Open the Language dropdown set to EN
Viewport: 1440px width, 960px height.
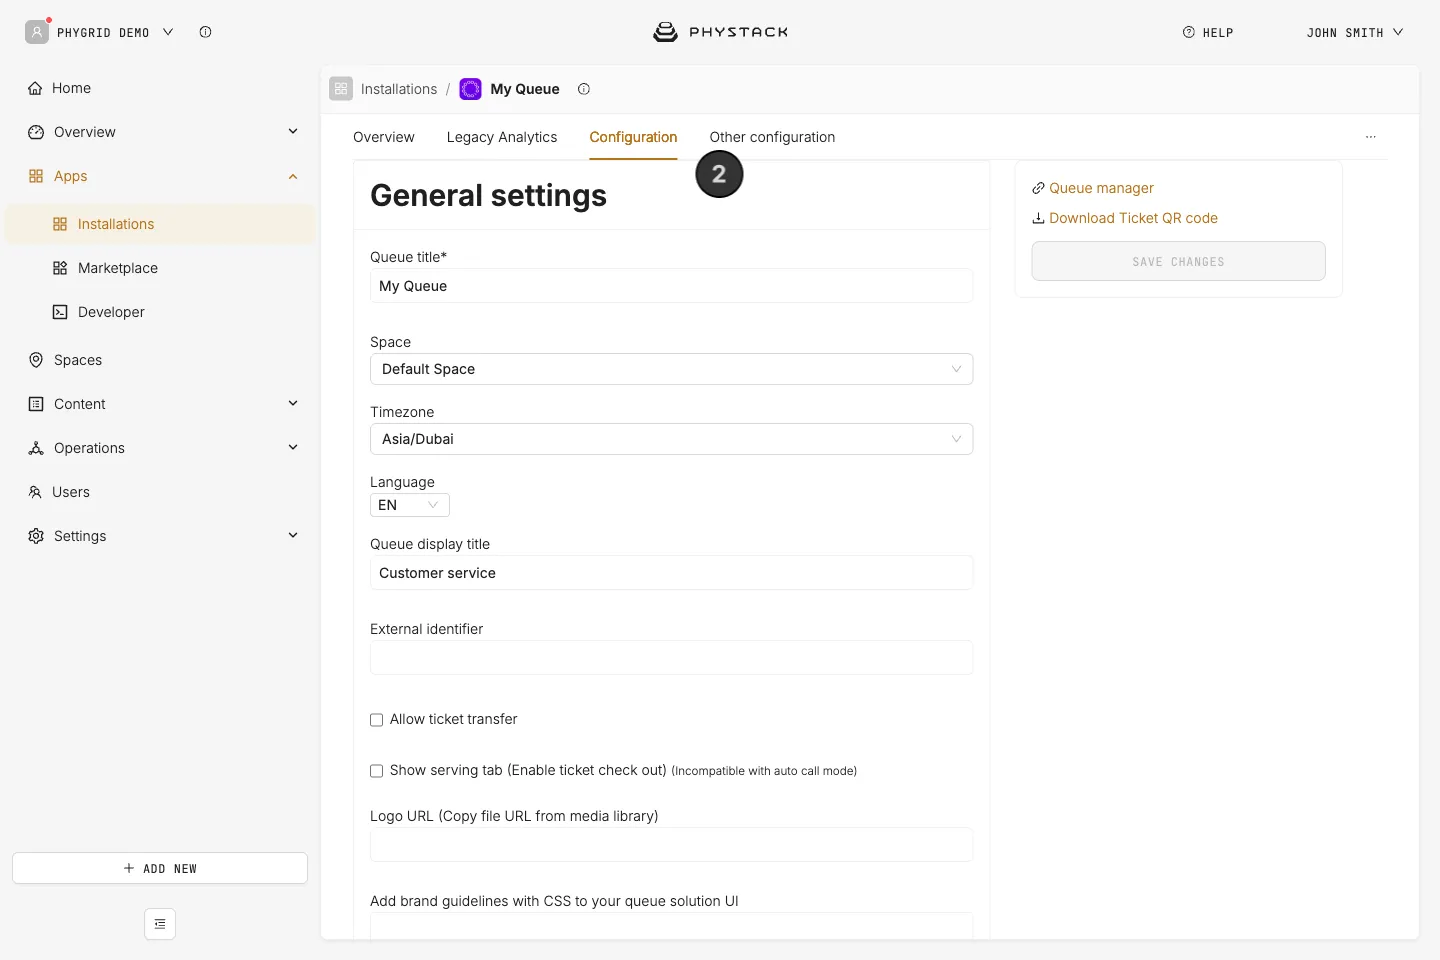410,505
